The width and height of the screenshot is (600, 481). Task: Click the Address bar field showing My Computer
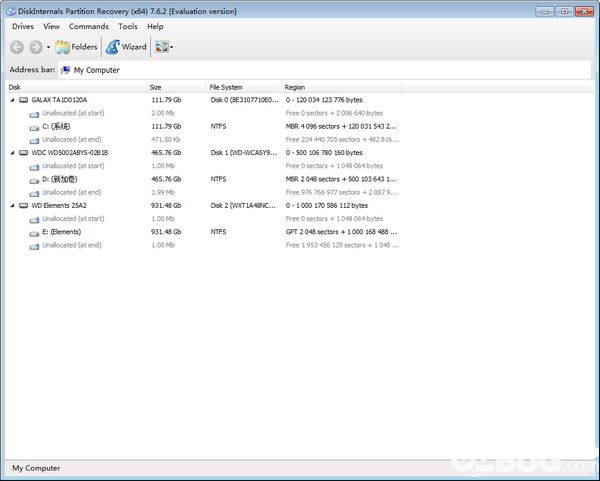pyautogui.click(x=324, y=70)
